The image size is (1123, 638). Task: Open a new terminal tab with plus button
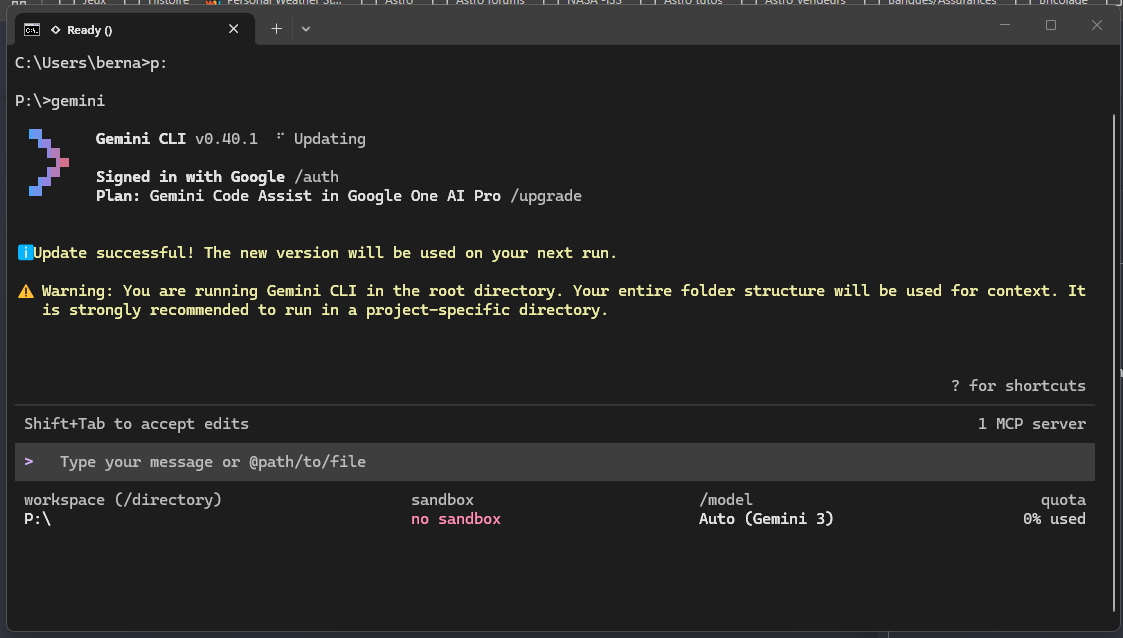click(276, 29)
